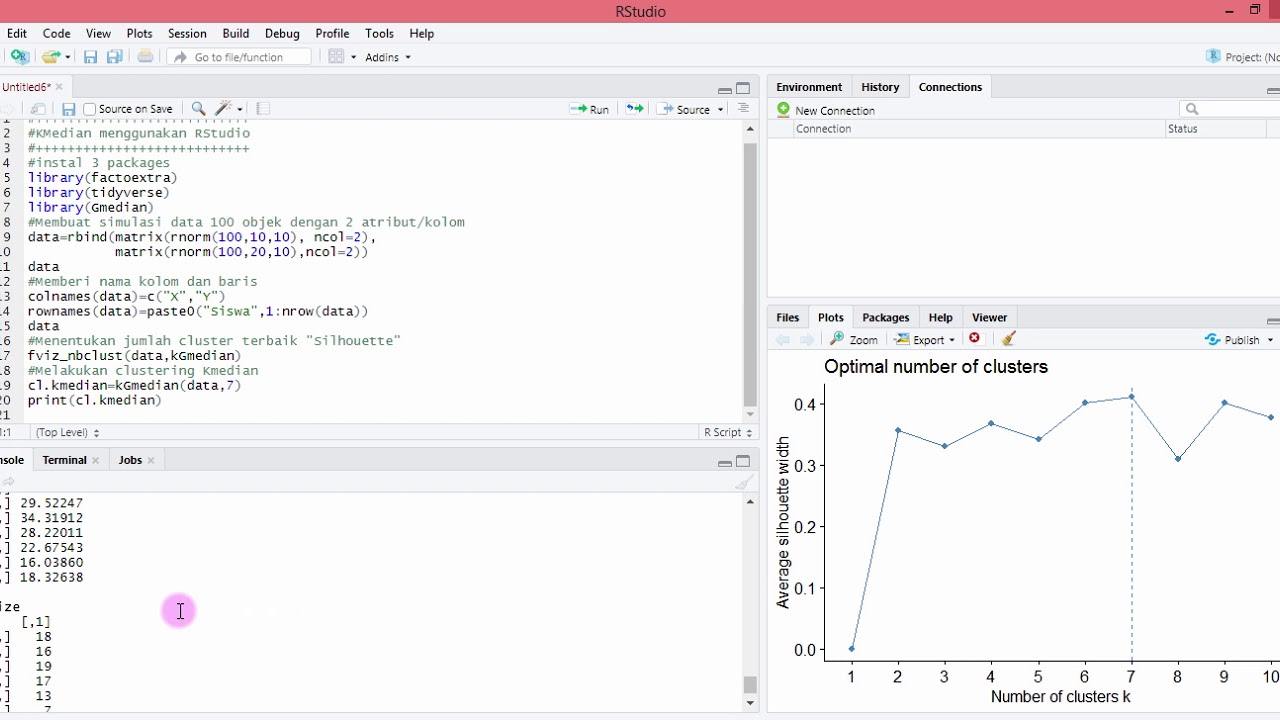Viewport: 1280px width, 720px height.
Task: Save current document in main toolbar
Action: [x=90, y=57]
